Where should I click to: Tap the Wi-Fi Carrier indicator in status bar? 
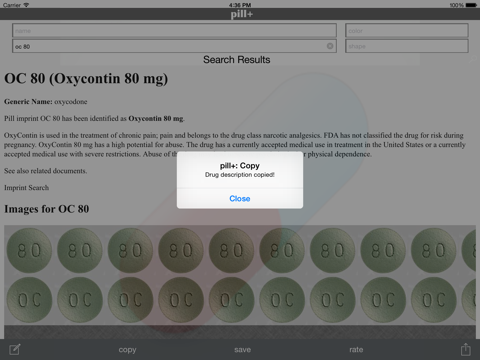click(x=16, y=5)
